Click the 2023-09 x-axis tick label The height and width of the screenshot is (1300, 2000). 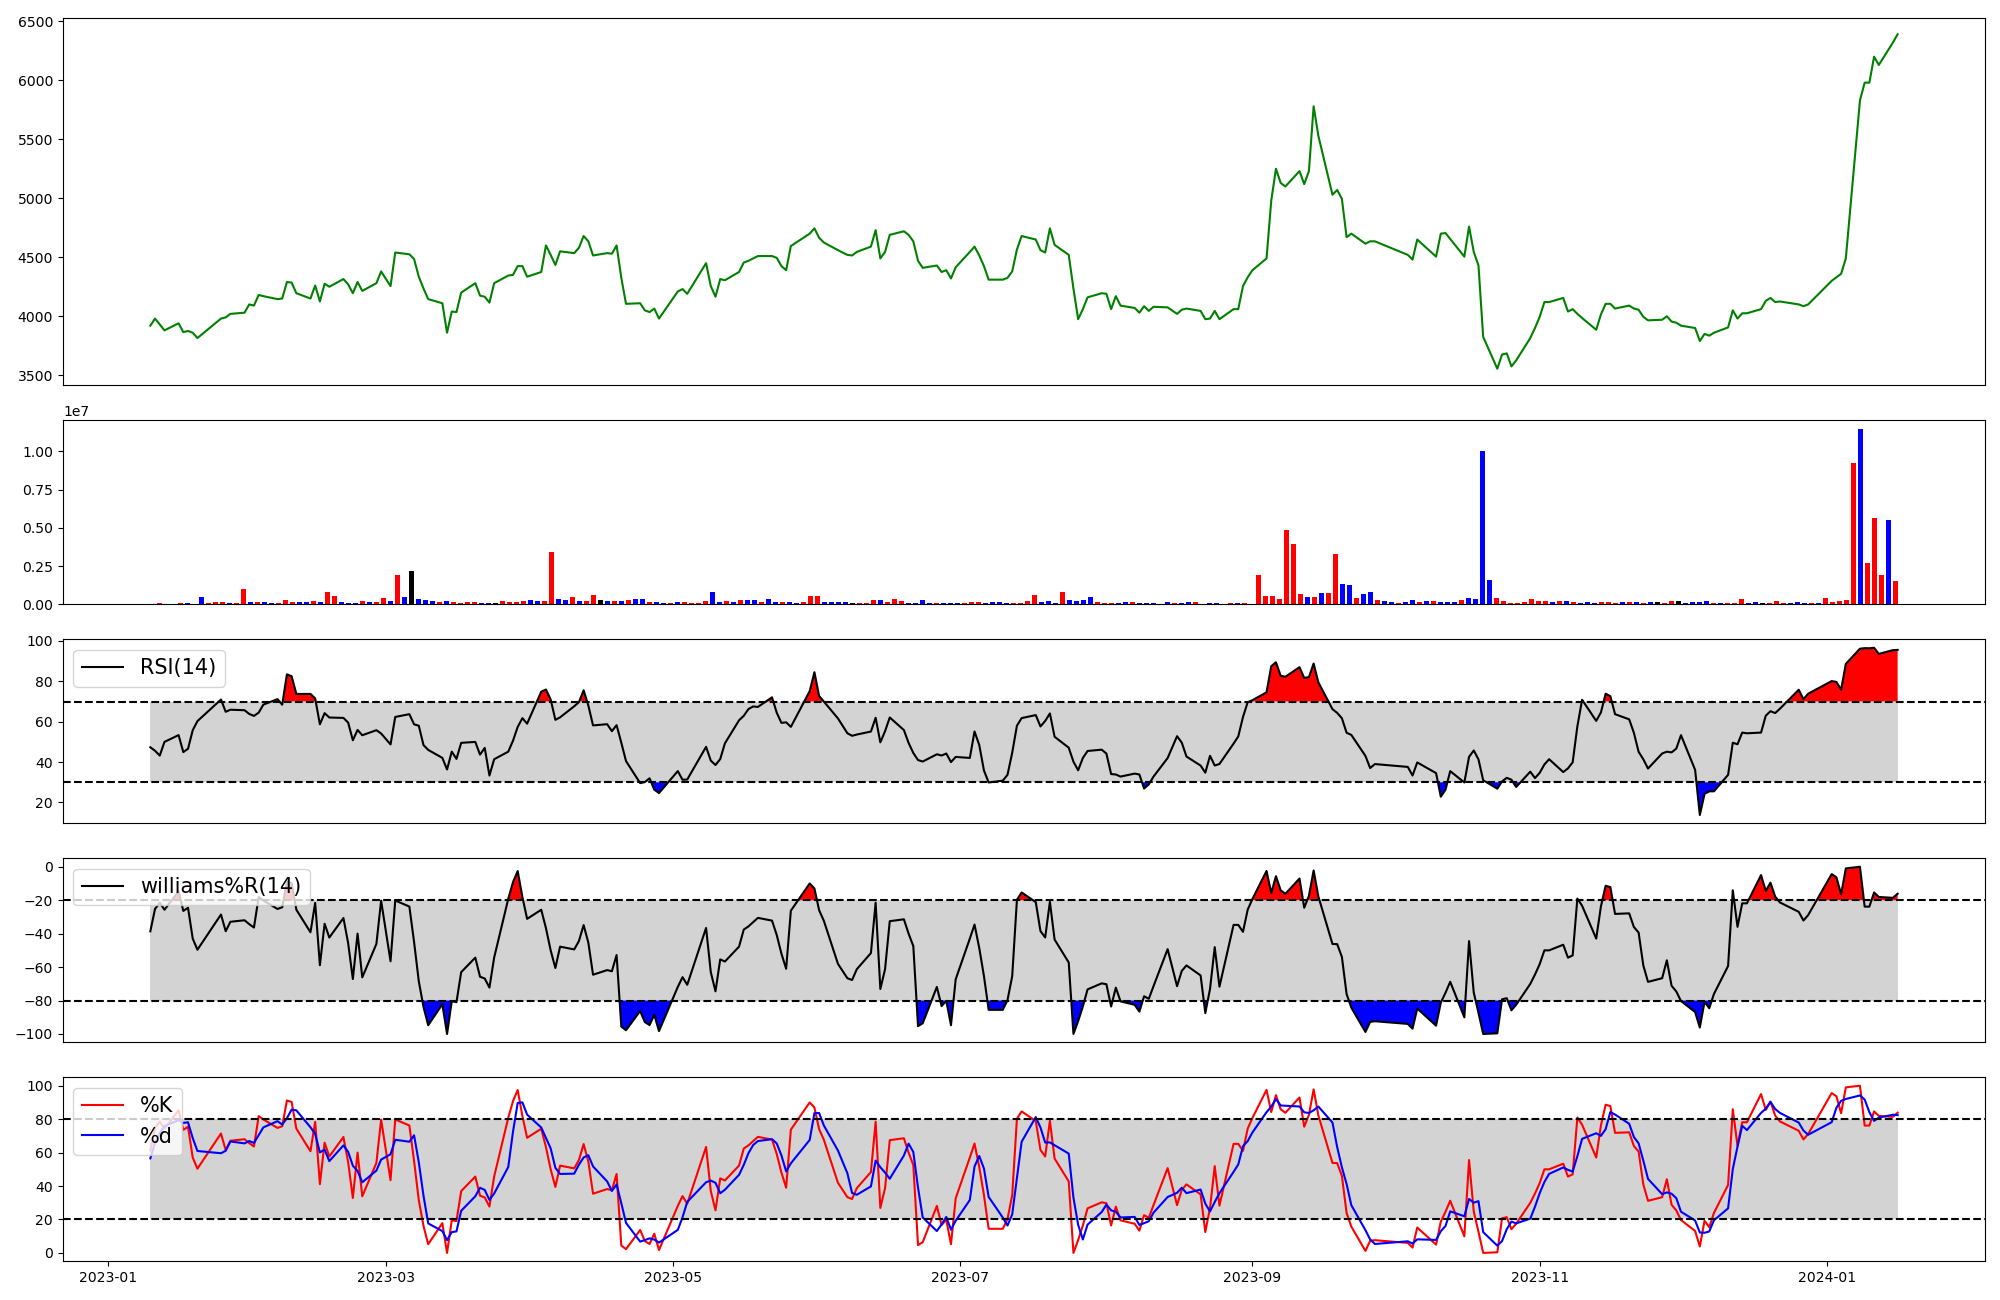pyautogui.click(x=1252, y=1277)
